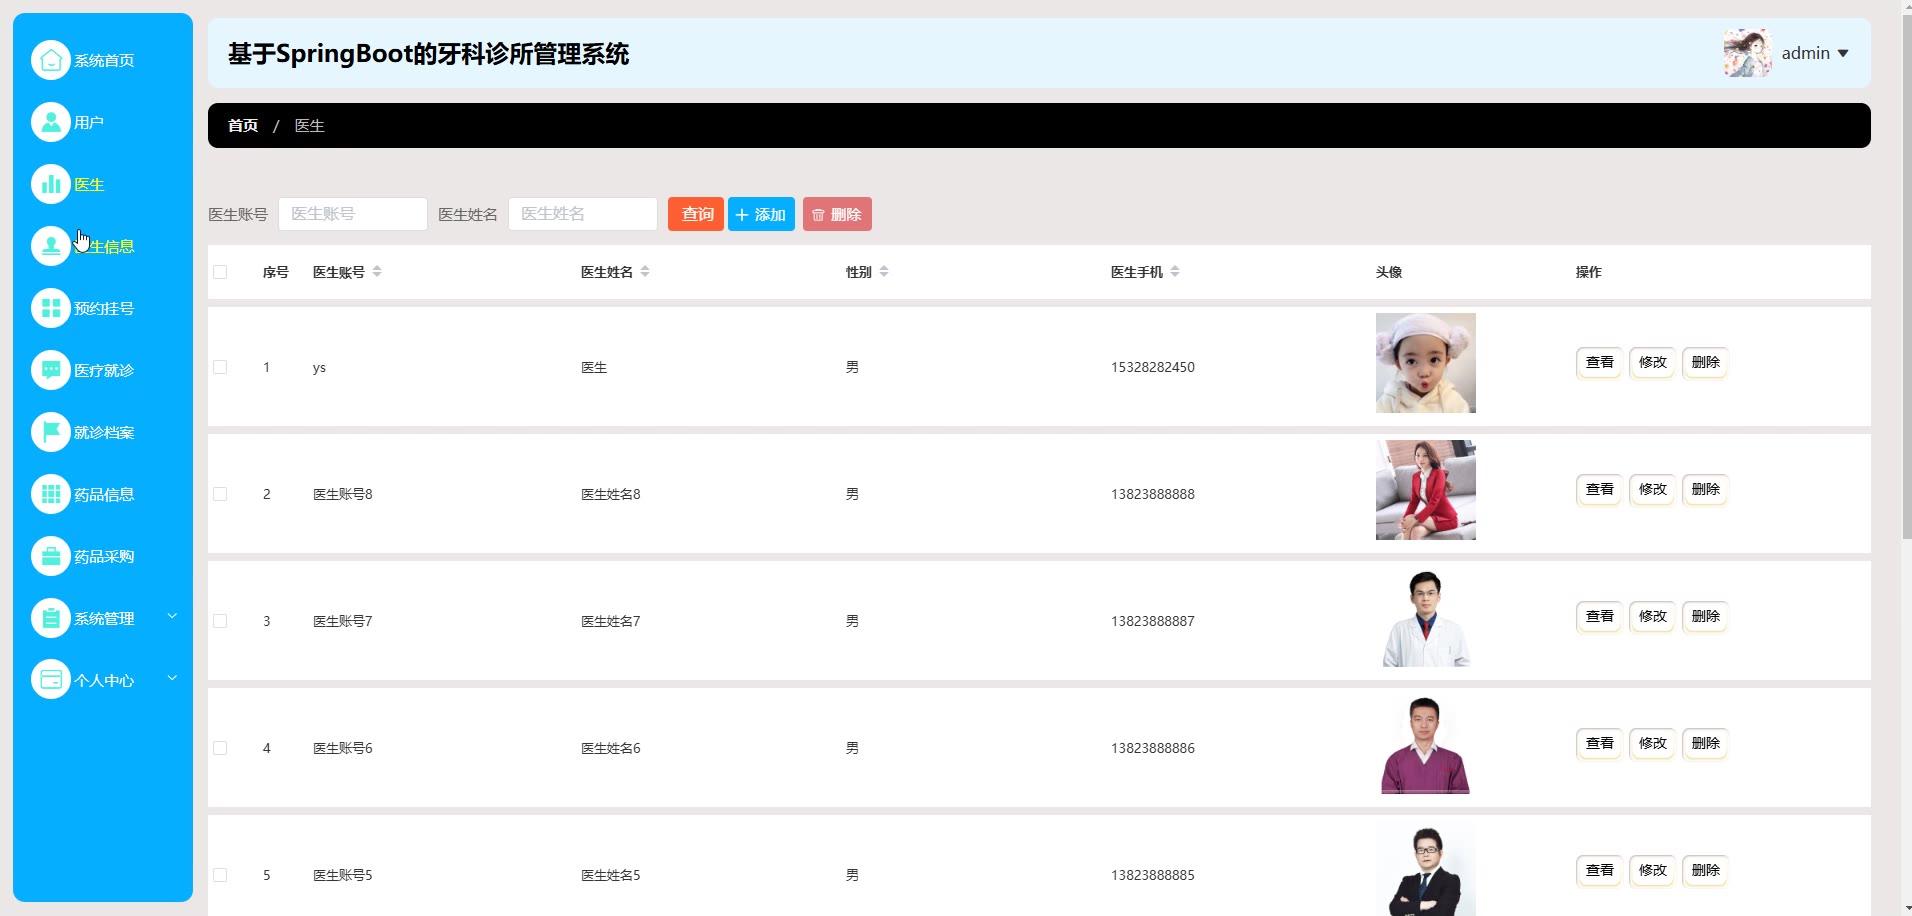Open 用户 in the sidebar

tap(89, 122)
